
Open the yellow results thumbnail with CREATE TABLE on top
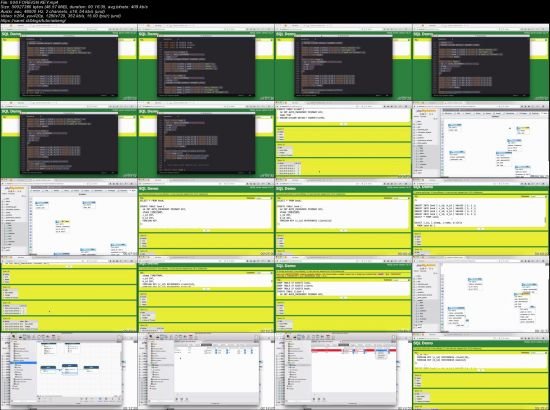343,139
